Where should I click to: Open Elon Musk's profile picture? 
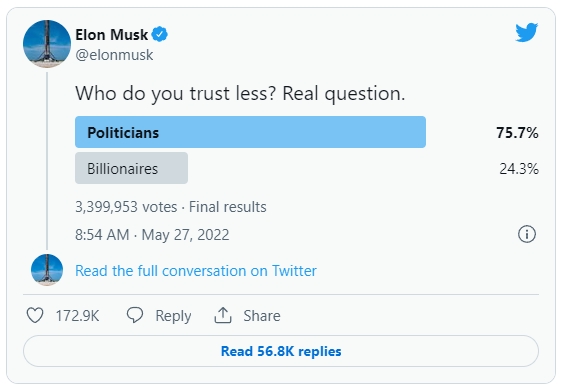pyautogui.click(x=47, y=44)
